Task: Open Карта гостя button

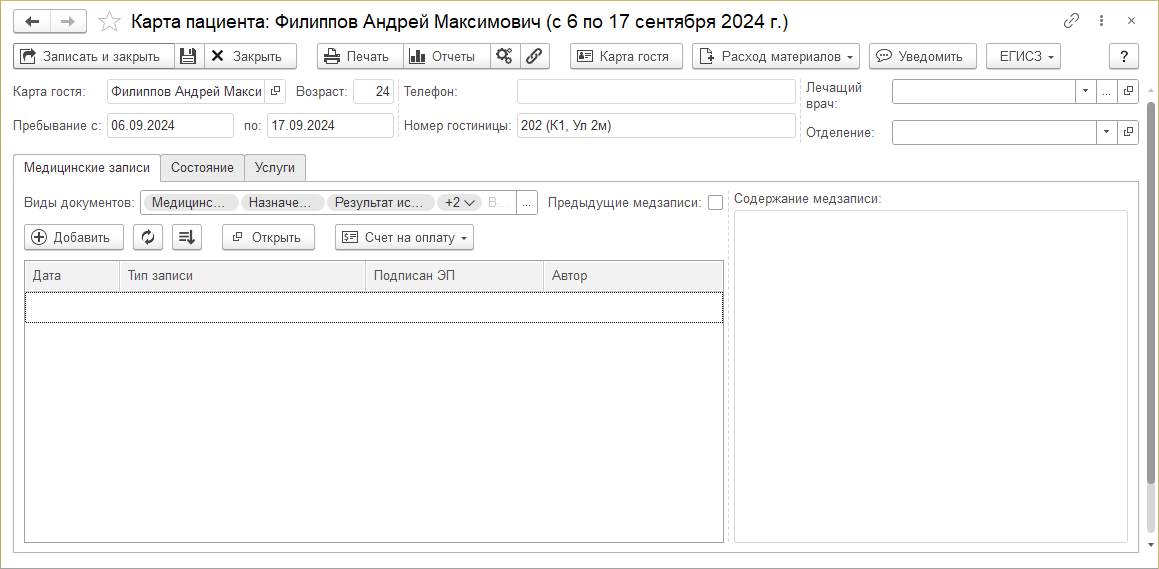Action: point(626,56)
